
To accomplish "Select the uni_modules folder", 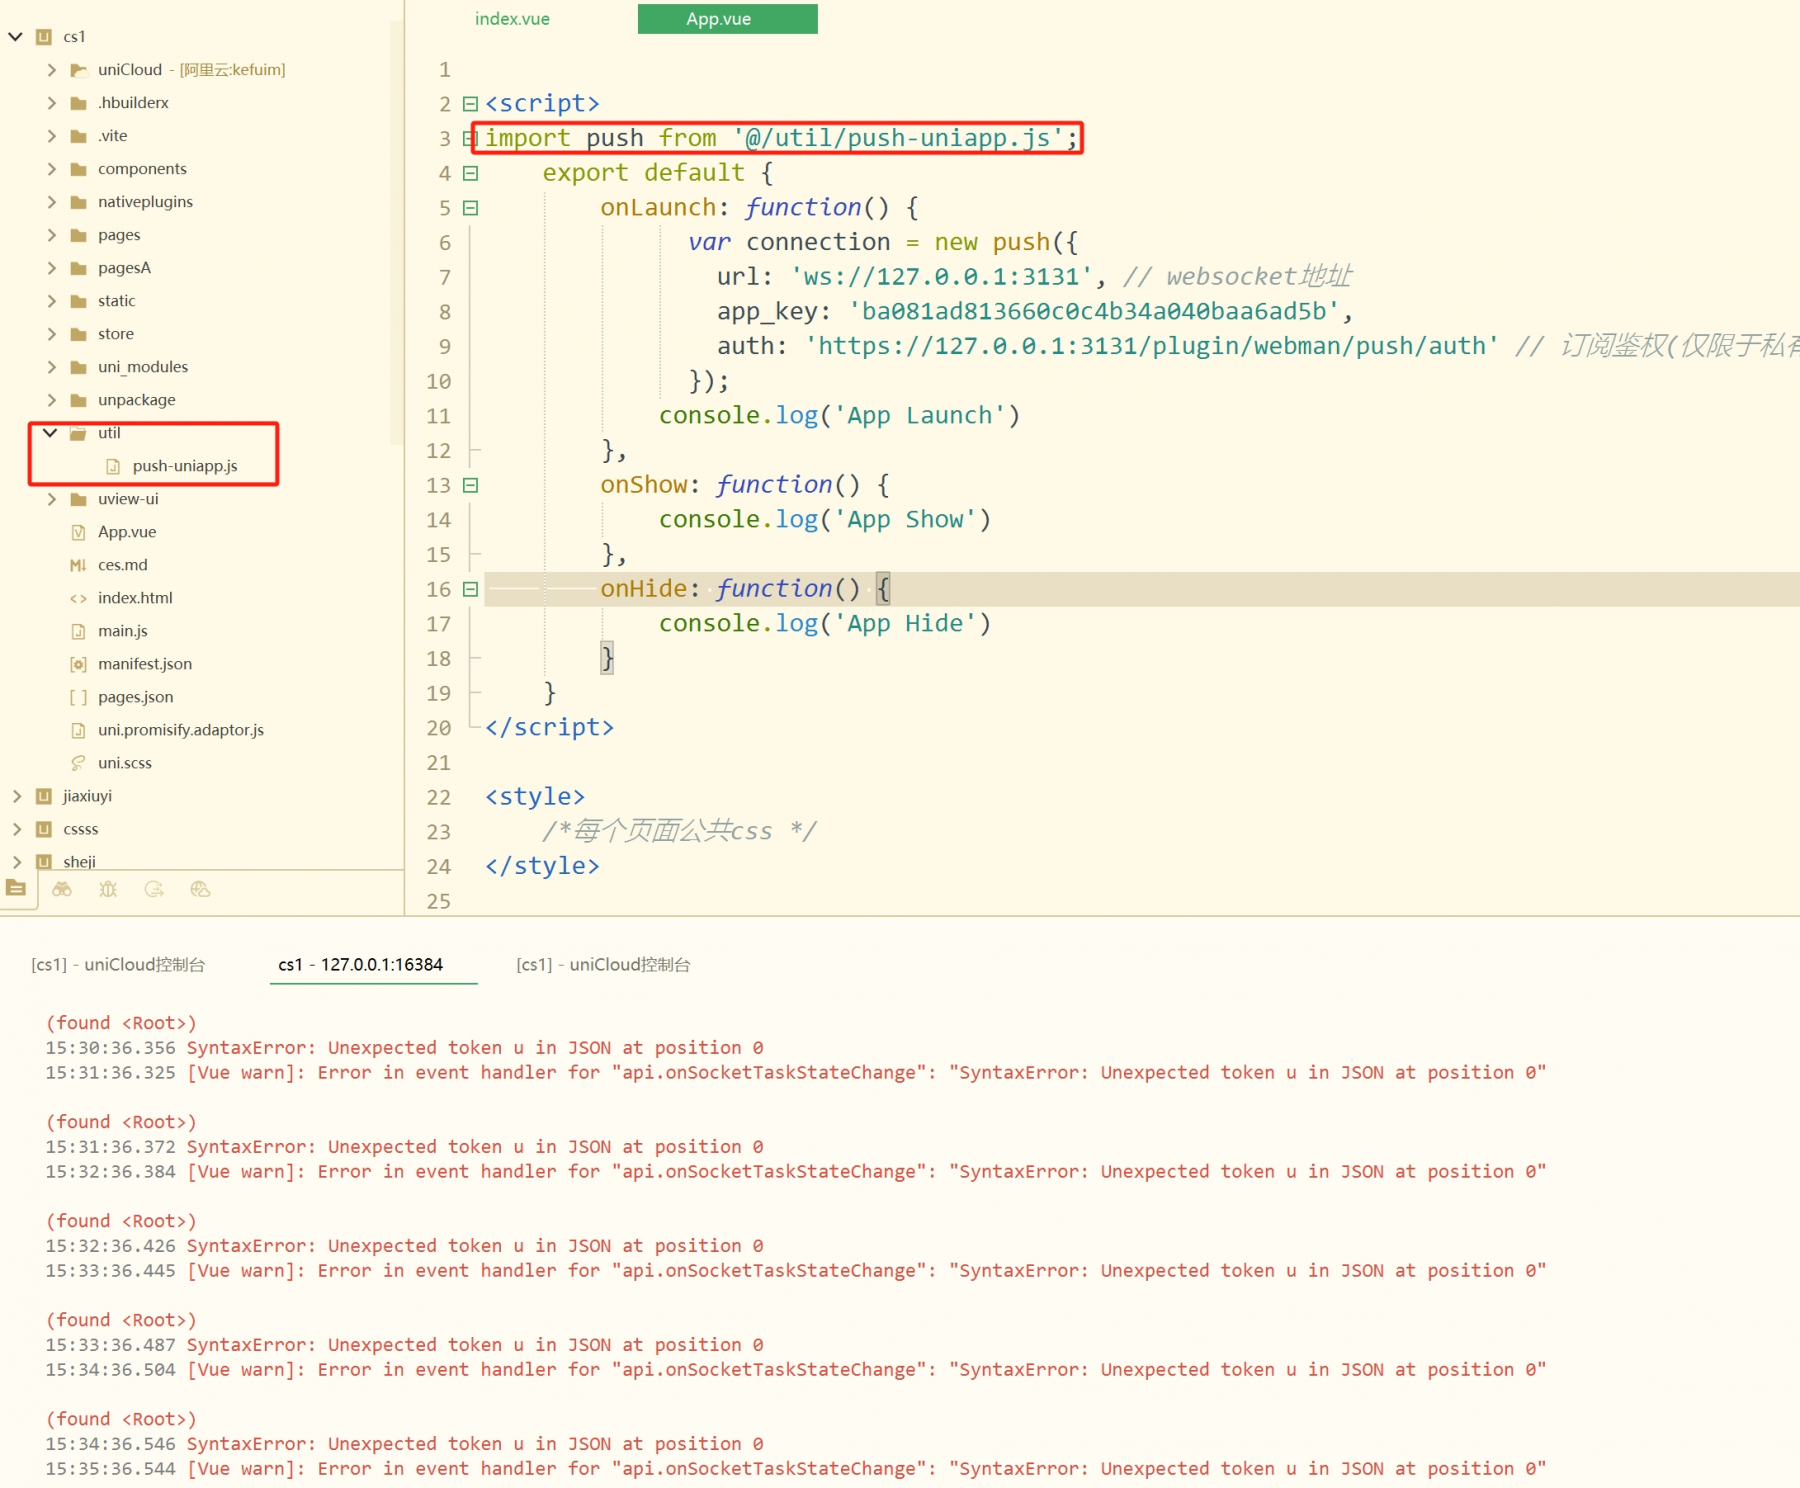I will click(x=143, y=367).
